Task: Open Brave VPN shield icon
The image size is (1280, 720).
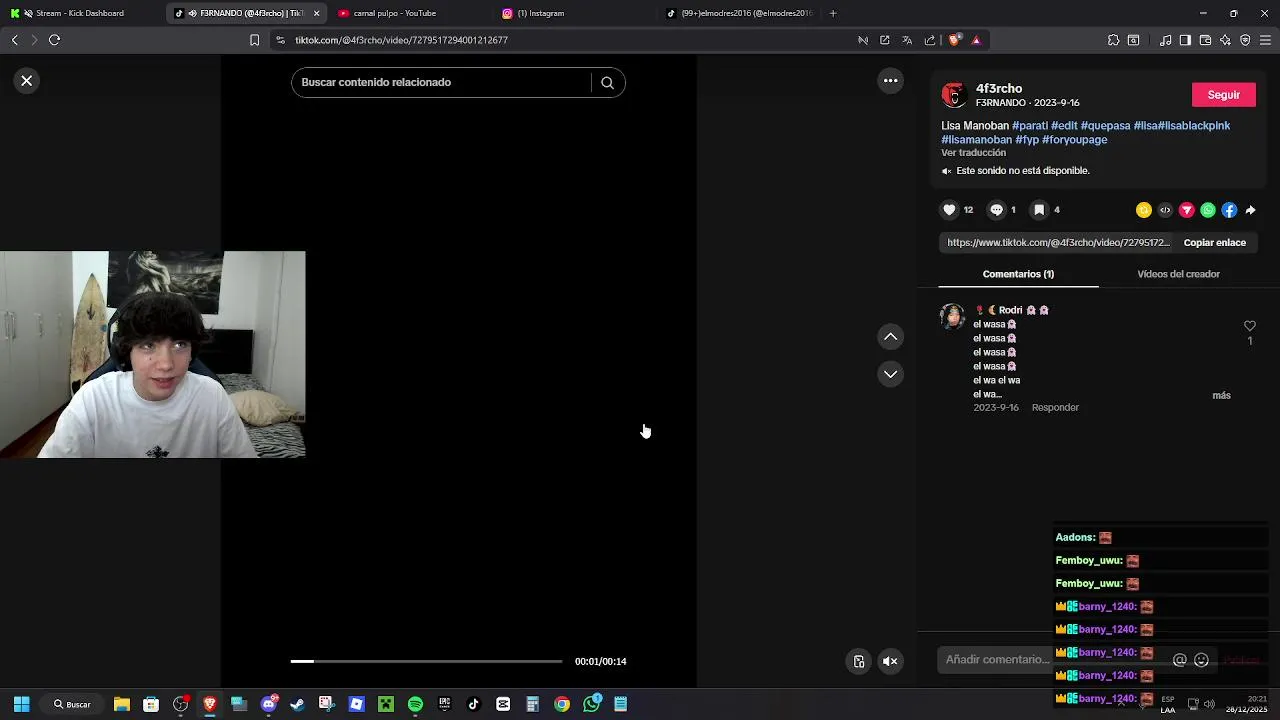Action: [1245, 40]
